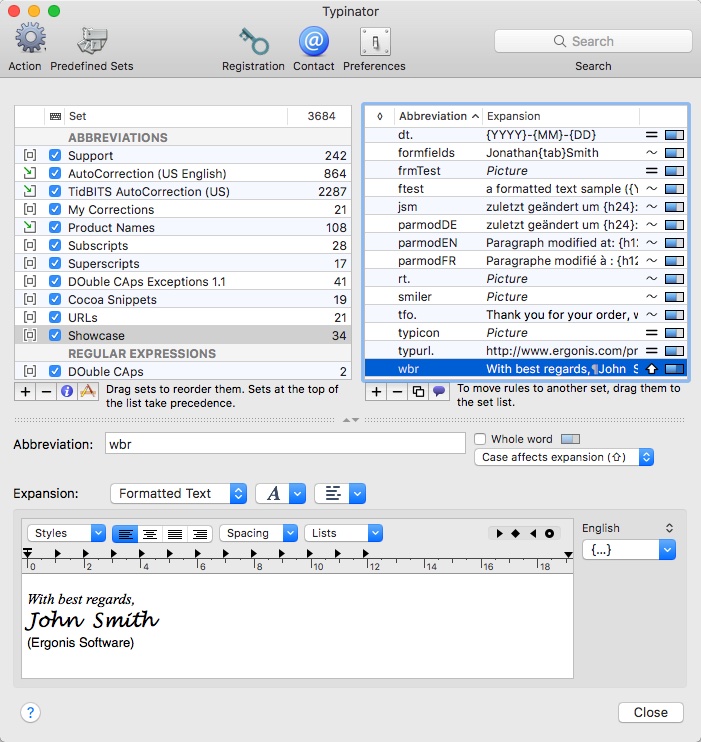Click the Abbreviation text field
Viewport: 701px width, 742px height.
click(285, 444)
